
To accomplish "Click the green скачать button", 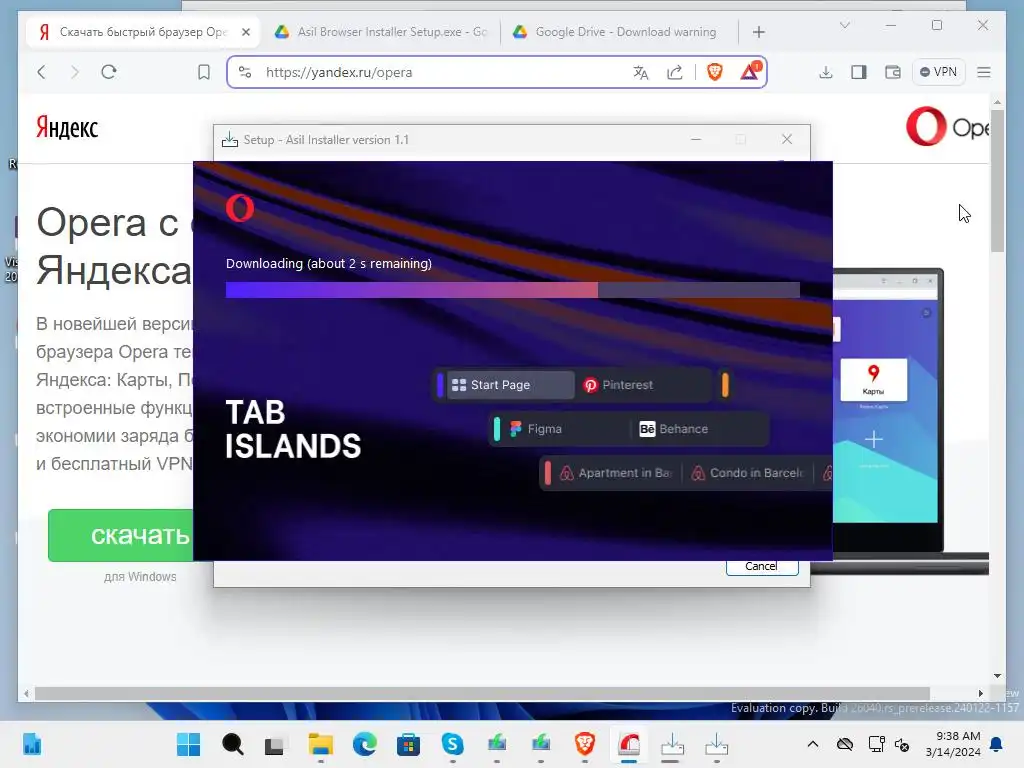I will pos(121,536).
